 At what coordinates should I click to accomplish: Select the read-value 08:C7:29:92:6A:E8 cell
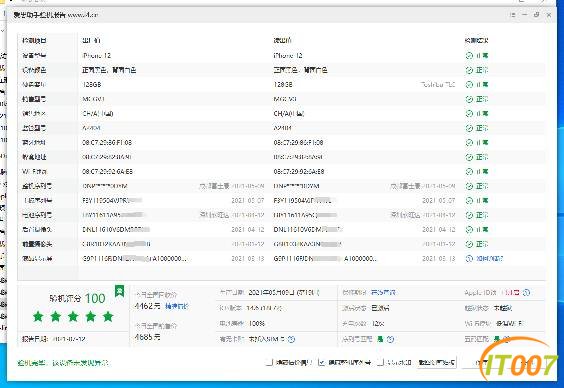299,172
